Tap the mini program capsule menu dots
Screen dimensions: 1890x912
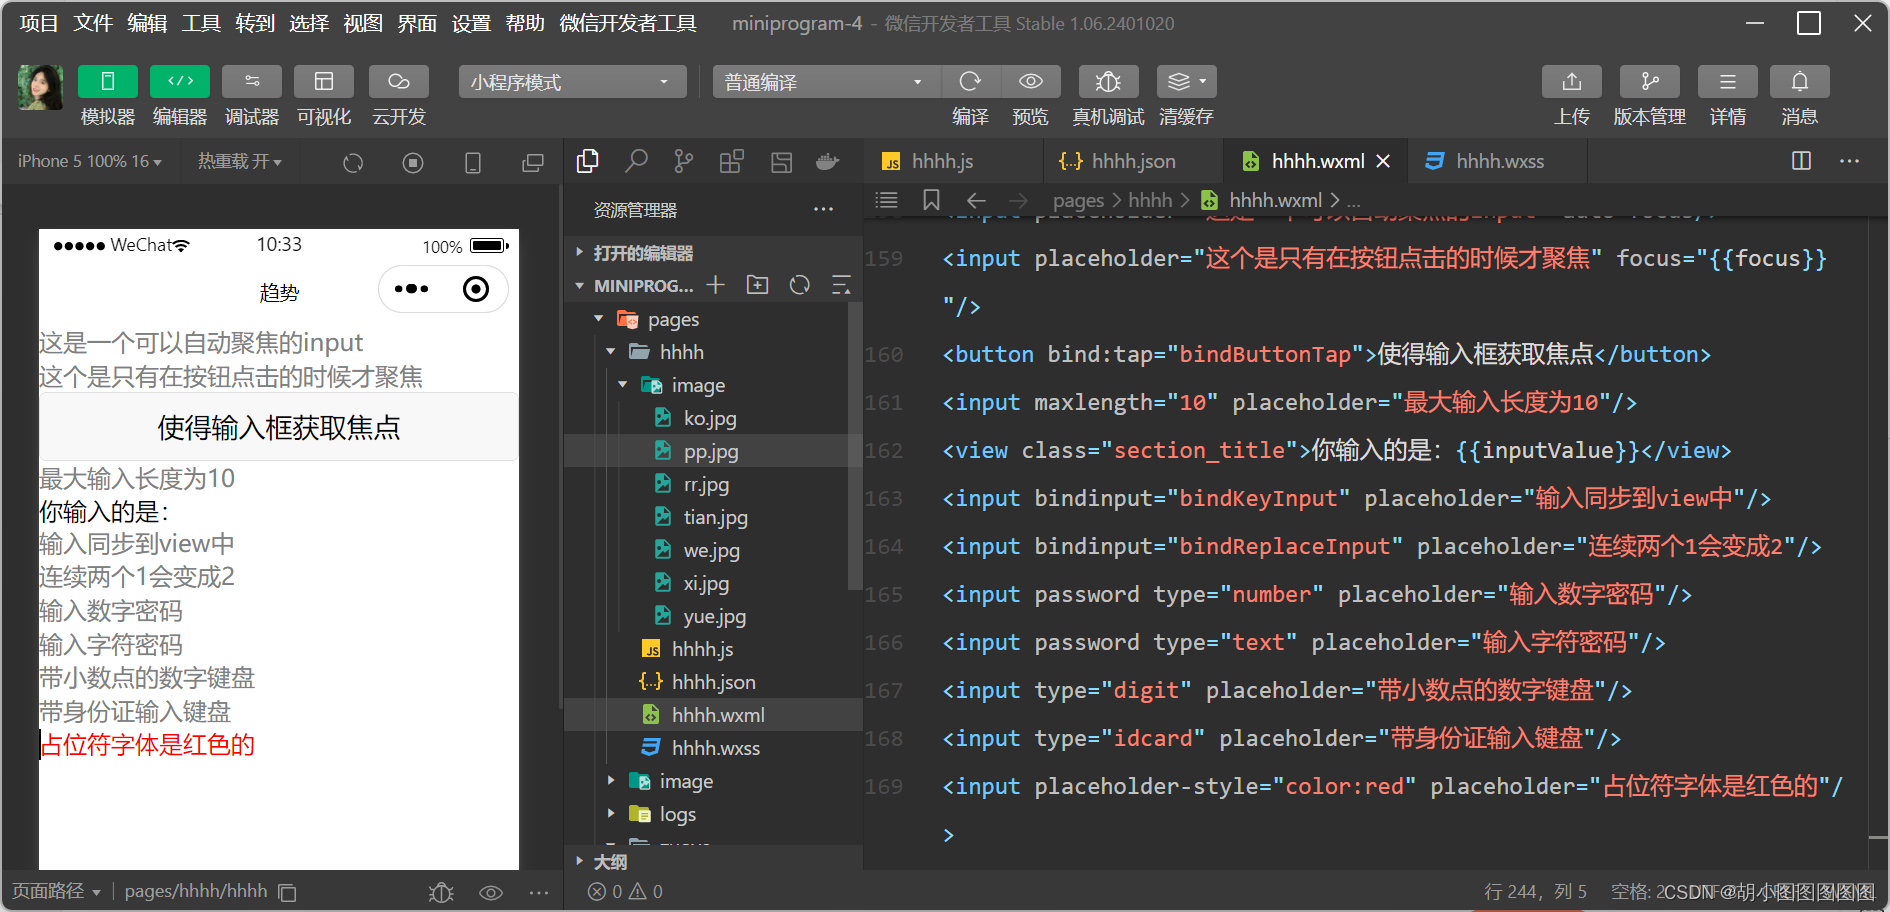click(x=411, y=290)
